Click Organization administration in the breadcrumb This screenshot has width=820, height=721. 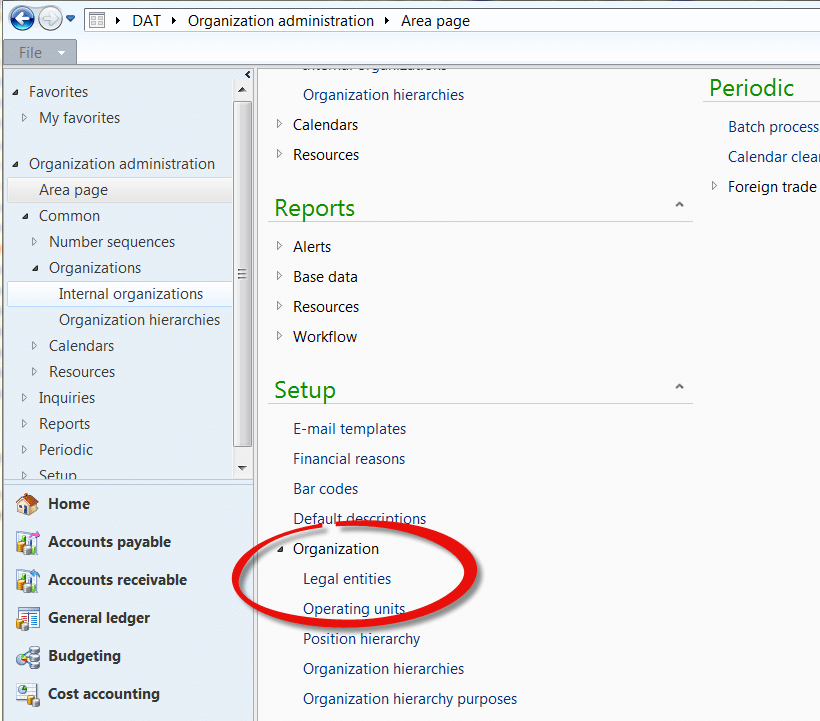point(280,20)
